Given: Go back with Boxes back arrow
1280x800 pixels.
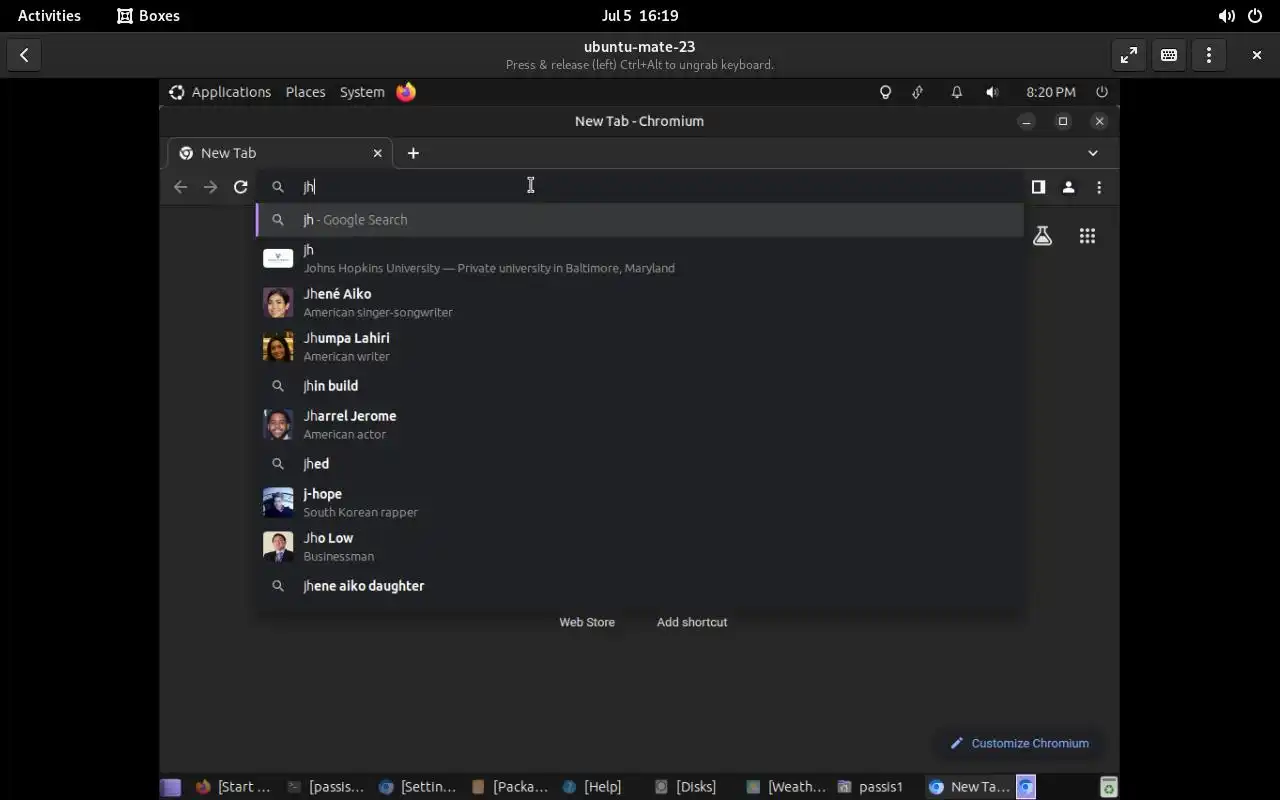Looking at the screenshot, I should [24, 55].
